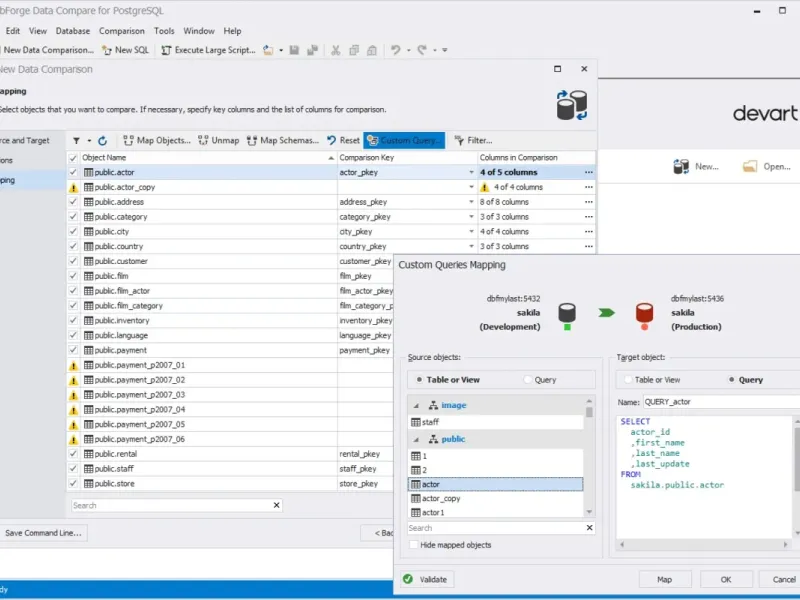
Task: Uncheck the public.actor row checkbox
Action: coord(73,172)
